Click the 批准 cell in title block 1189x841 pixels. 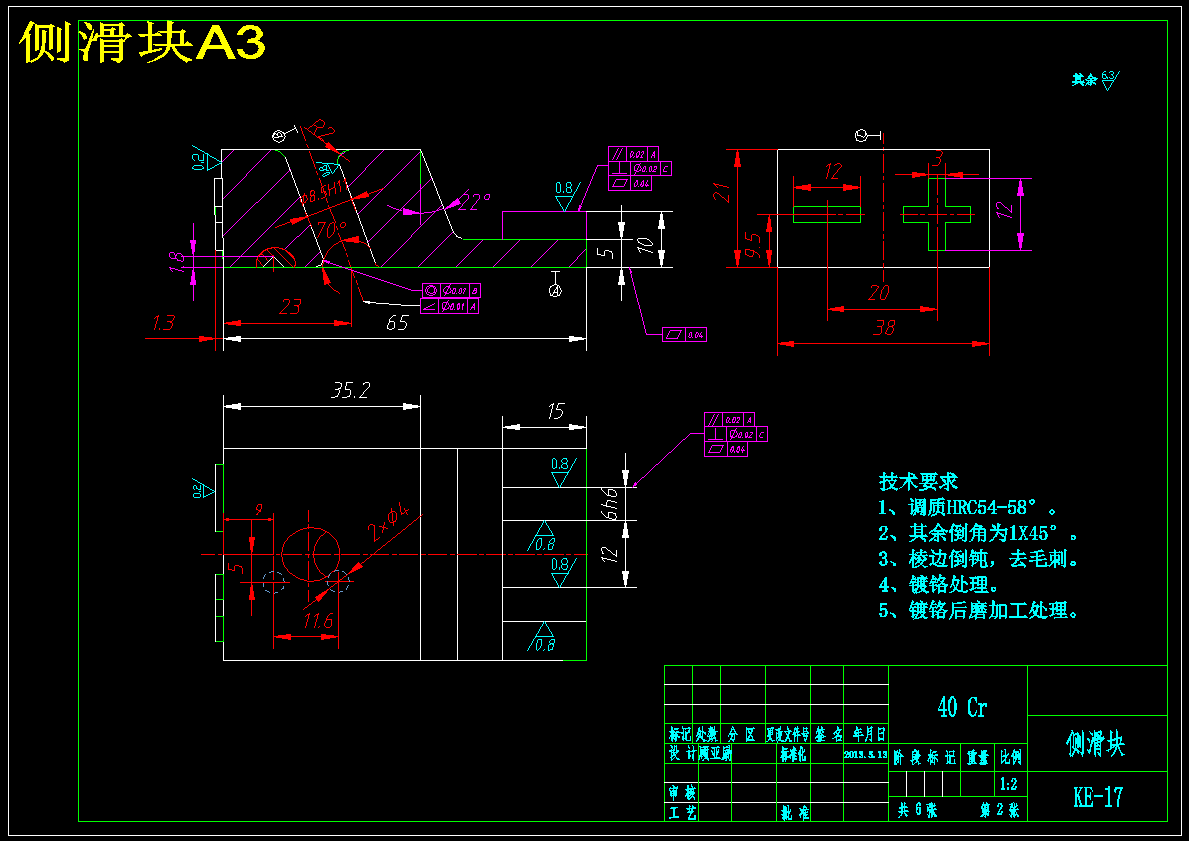[794, 813]
